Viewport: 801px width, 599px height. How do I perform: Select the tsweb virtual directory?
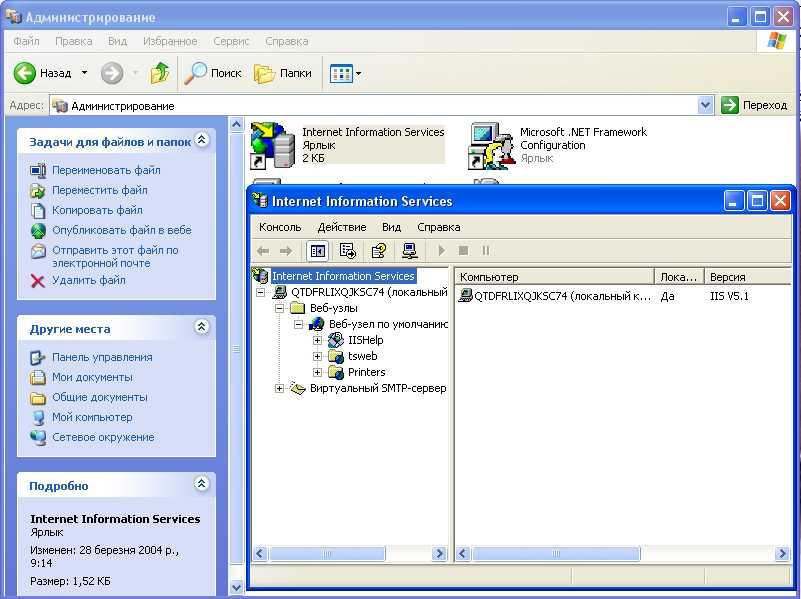click(x=362, y=356)
